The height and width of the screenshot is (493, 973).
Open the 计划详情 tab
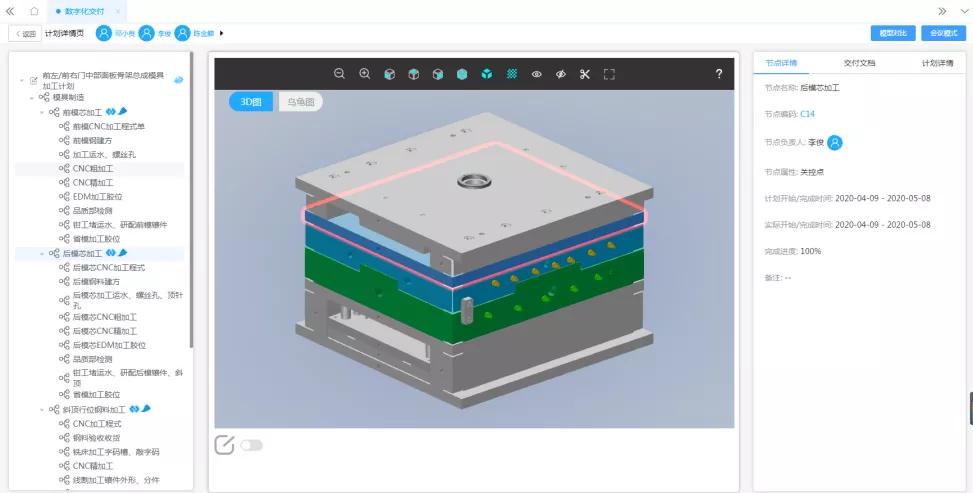(938, 63)
